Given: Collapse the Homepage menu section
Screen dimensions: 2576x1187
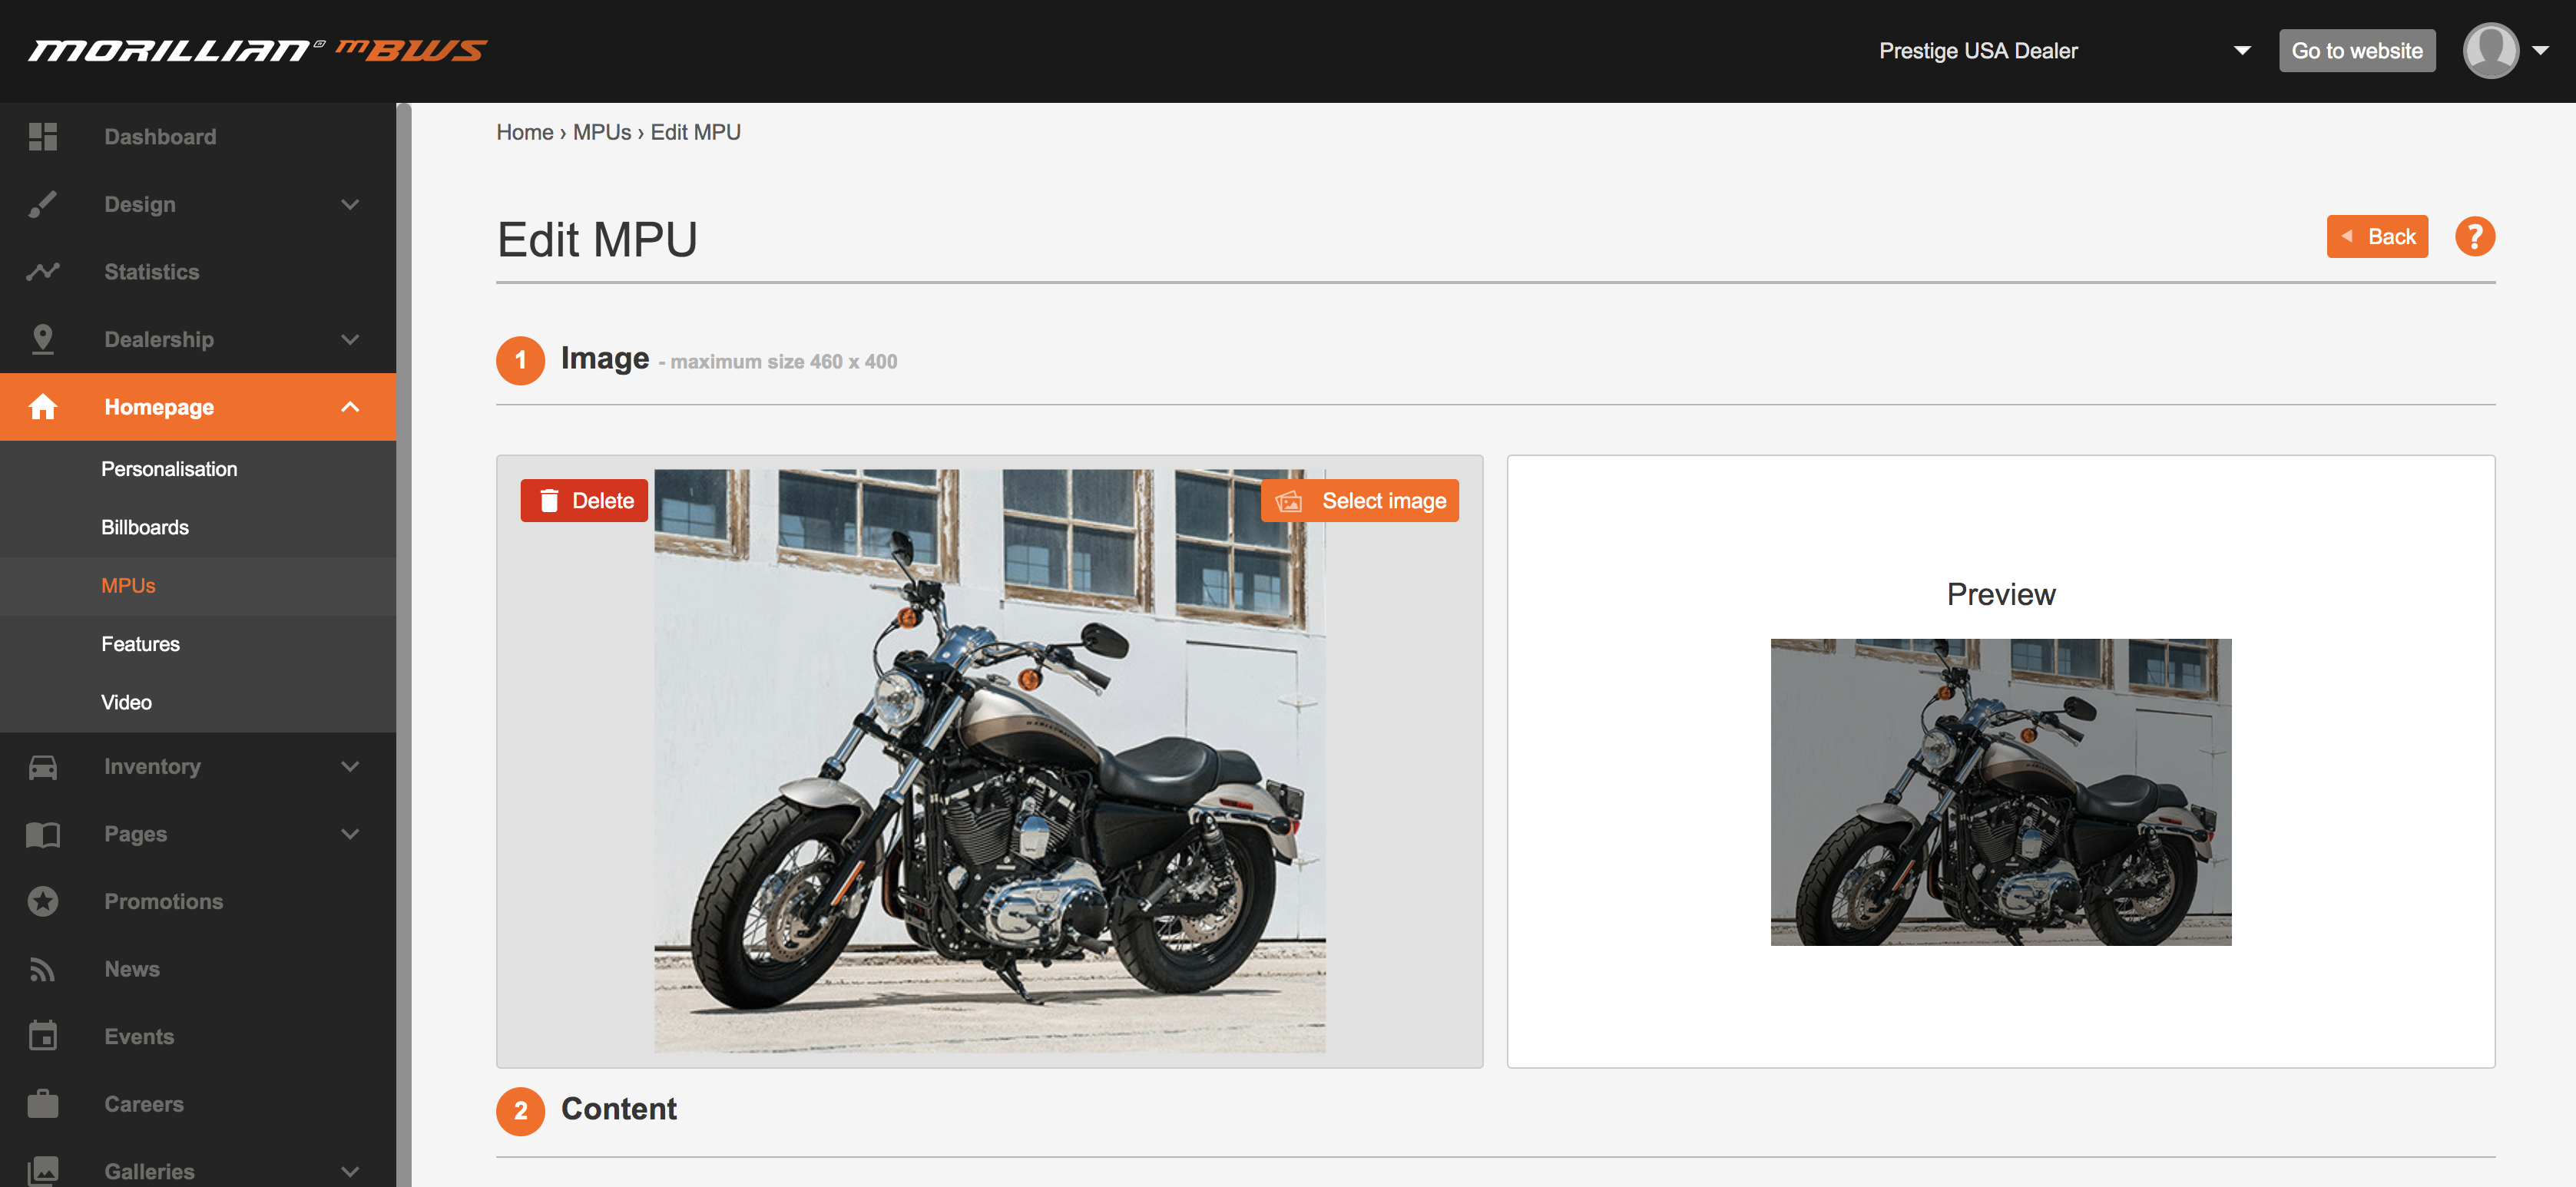Looking at the screenshot, I should click(x=349, y=407).
